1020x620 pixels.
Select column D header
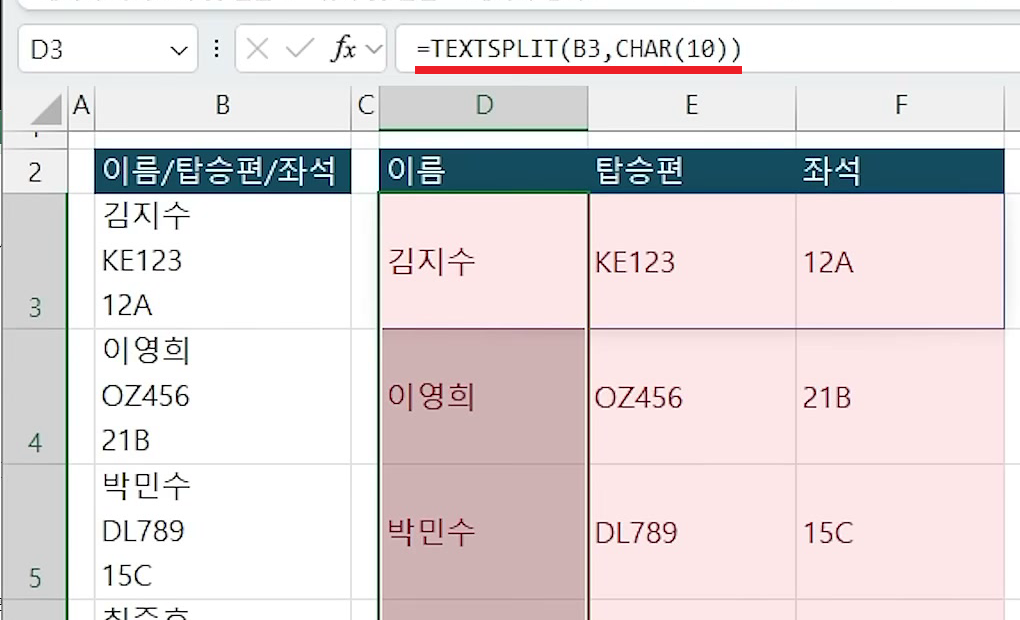pos(484,105)
